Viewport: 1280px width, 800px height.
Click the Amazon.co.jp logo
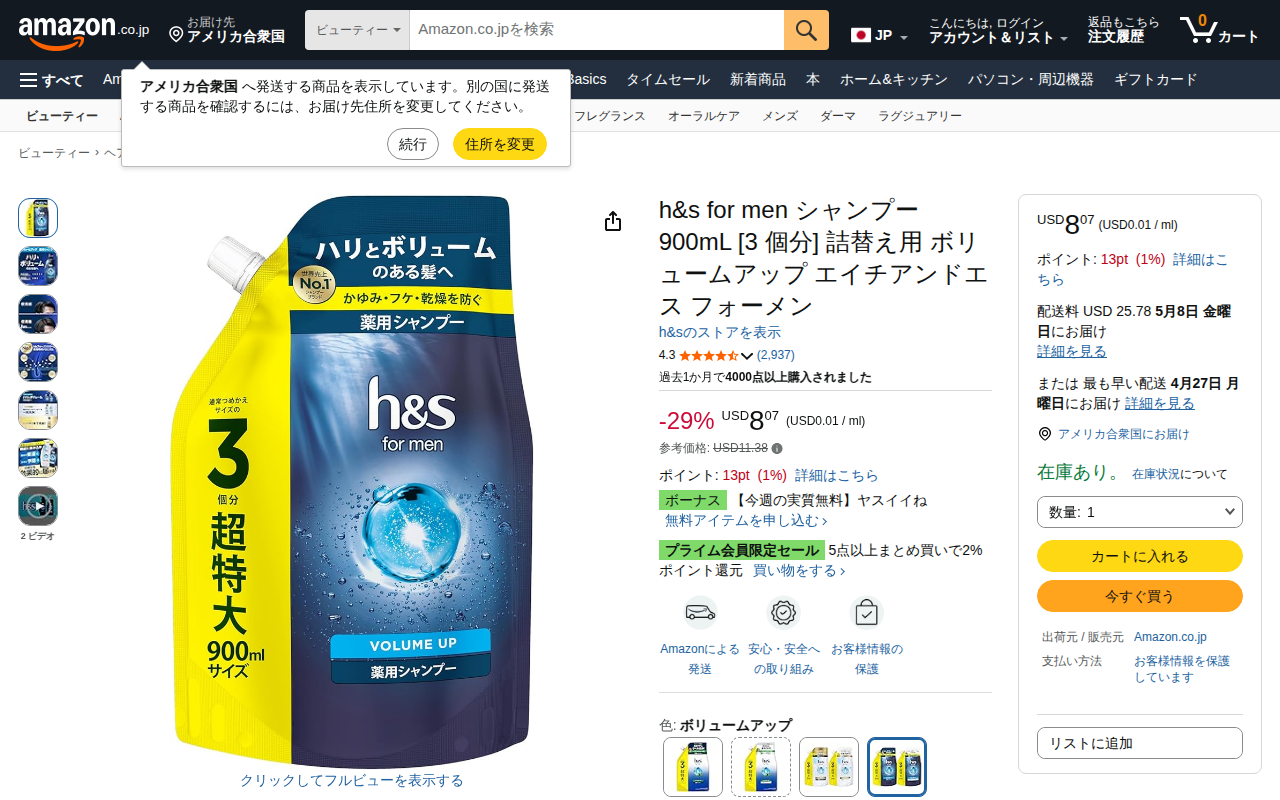84,30
